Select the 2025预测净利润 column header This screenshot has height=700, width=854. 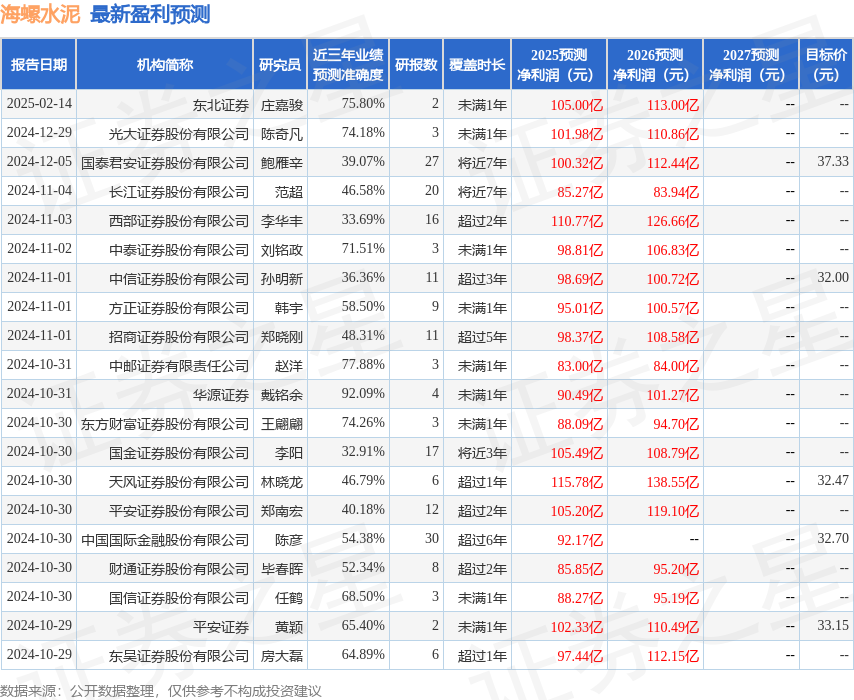tap(559, 64)
